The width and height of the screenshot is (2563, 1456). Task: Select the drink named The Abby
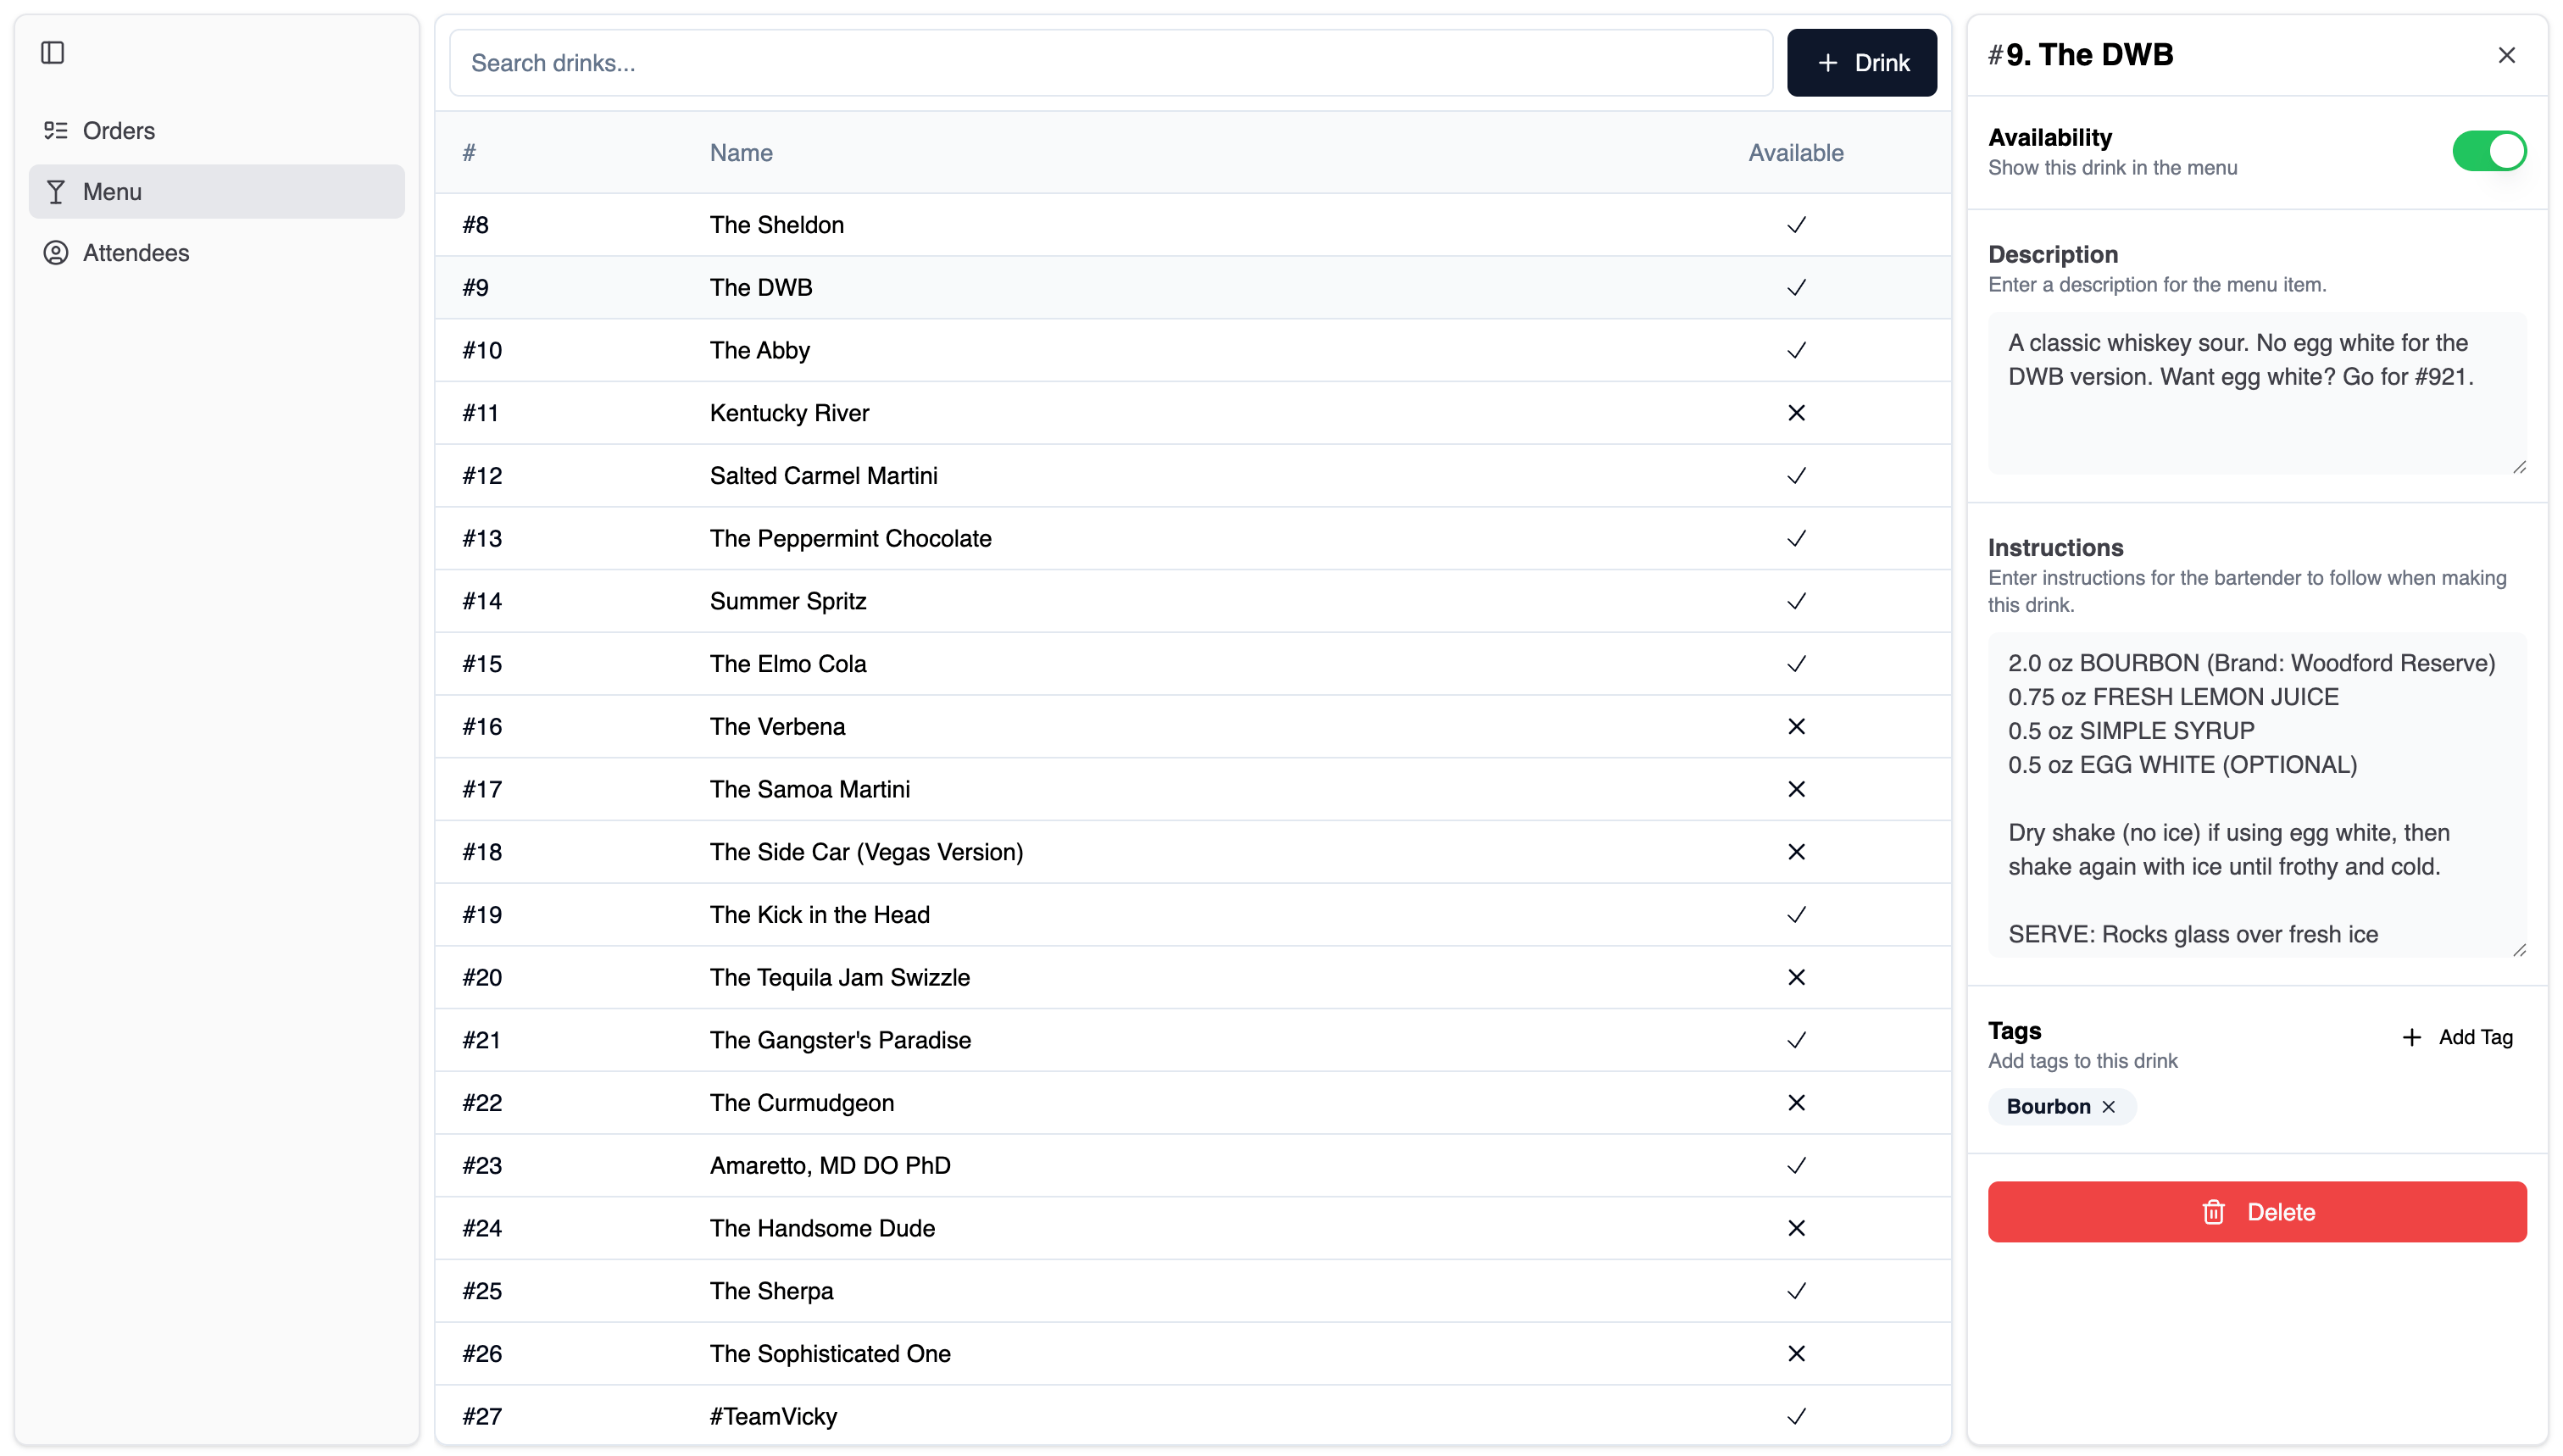coord(759,349)
